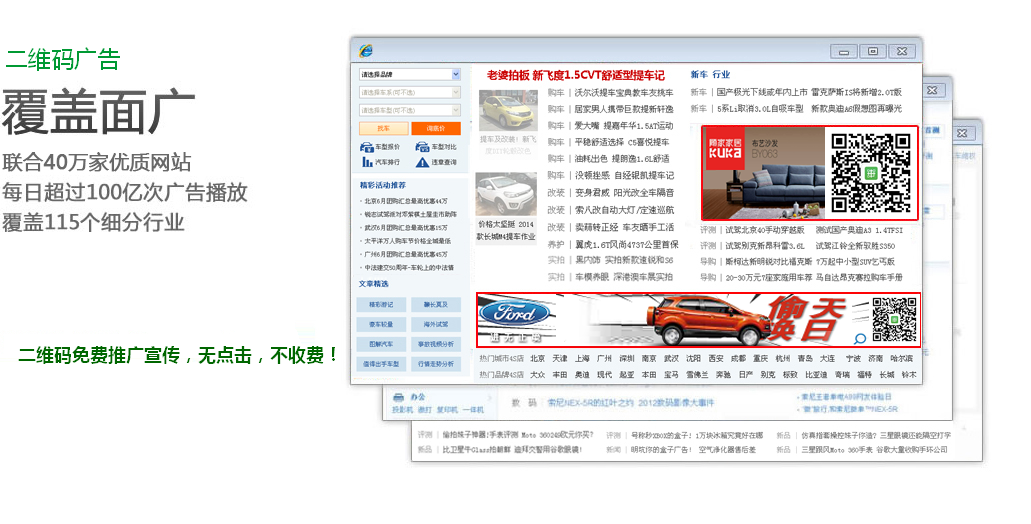The width and height of the screenshot is (1031, 524).
Task: Open link 沃尔沃提车宝典教车友挑车
Action: 625,93
